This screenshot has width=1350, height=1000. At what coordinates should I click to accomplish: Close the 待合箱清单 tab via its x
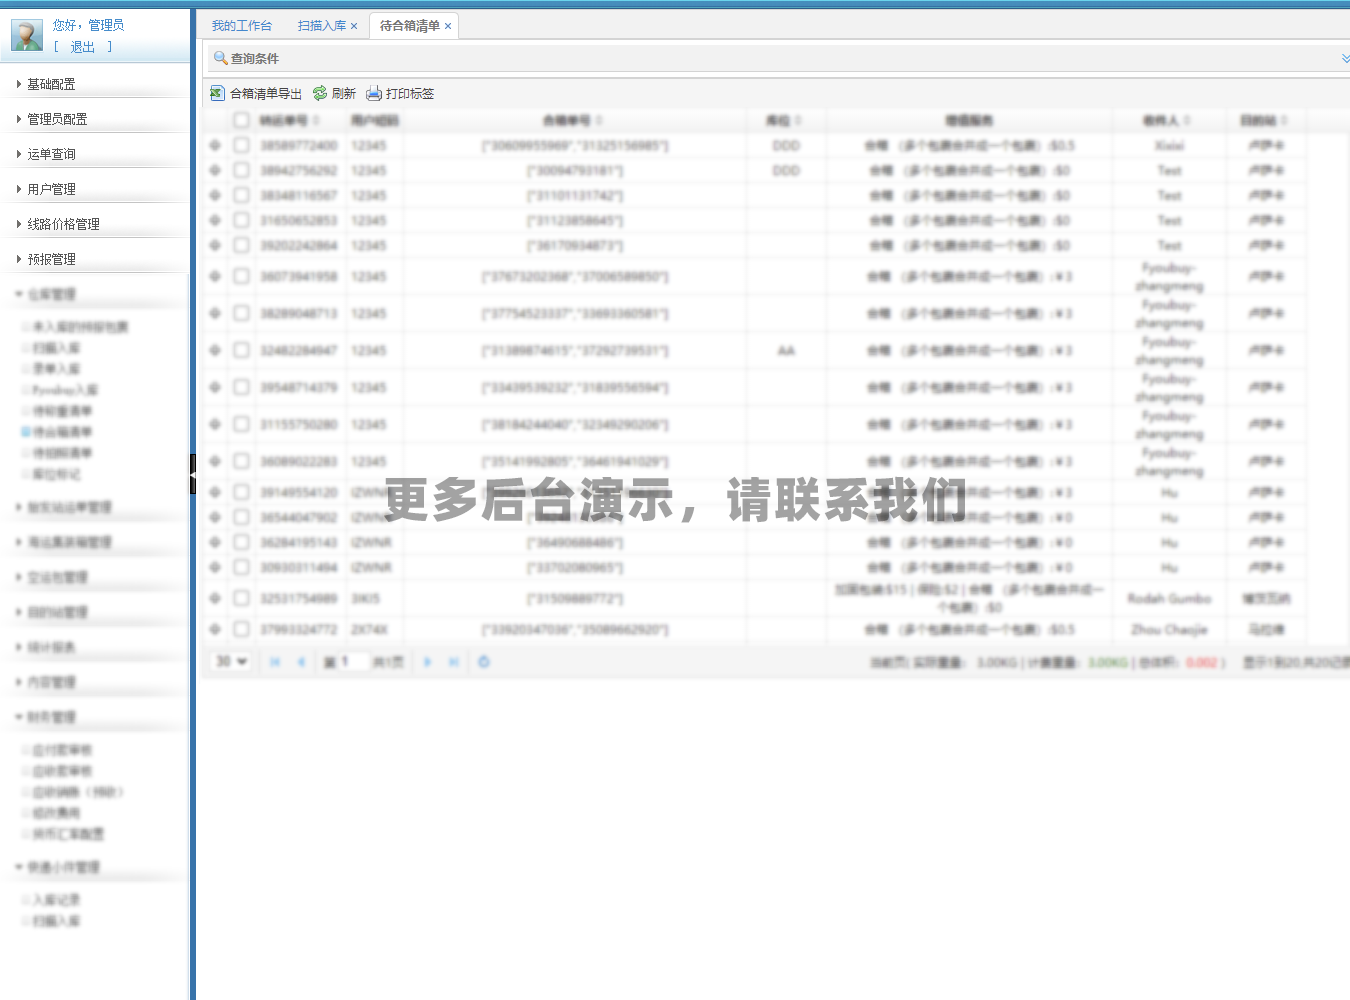pyautogui.click(x=448, y=26)
